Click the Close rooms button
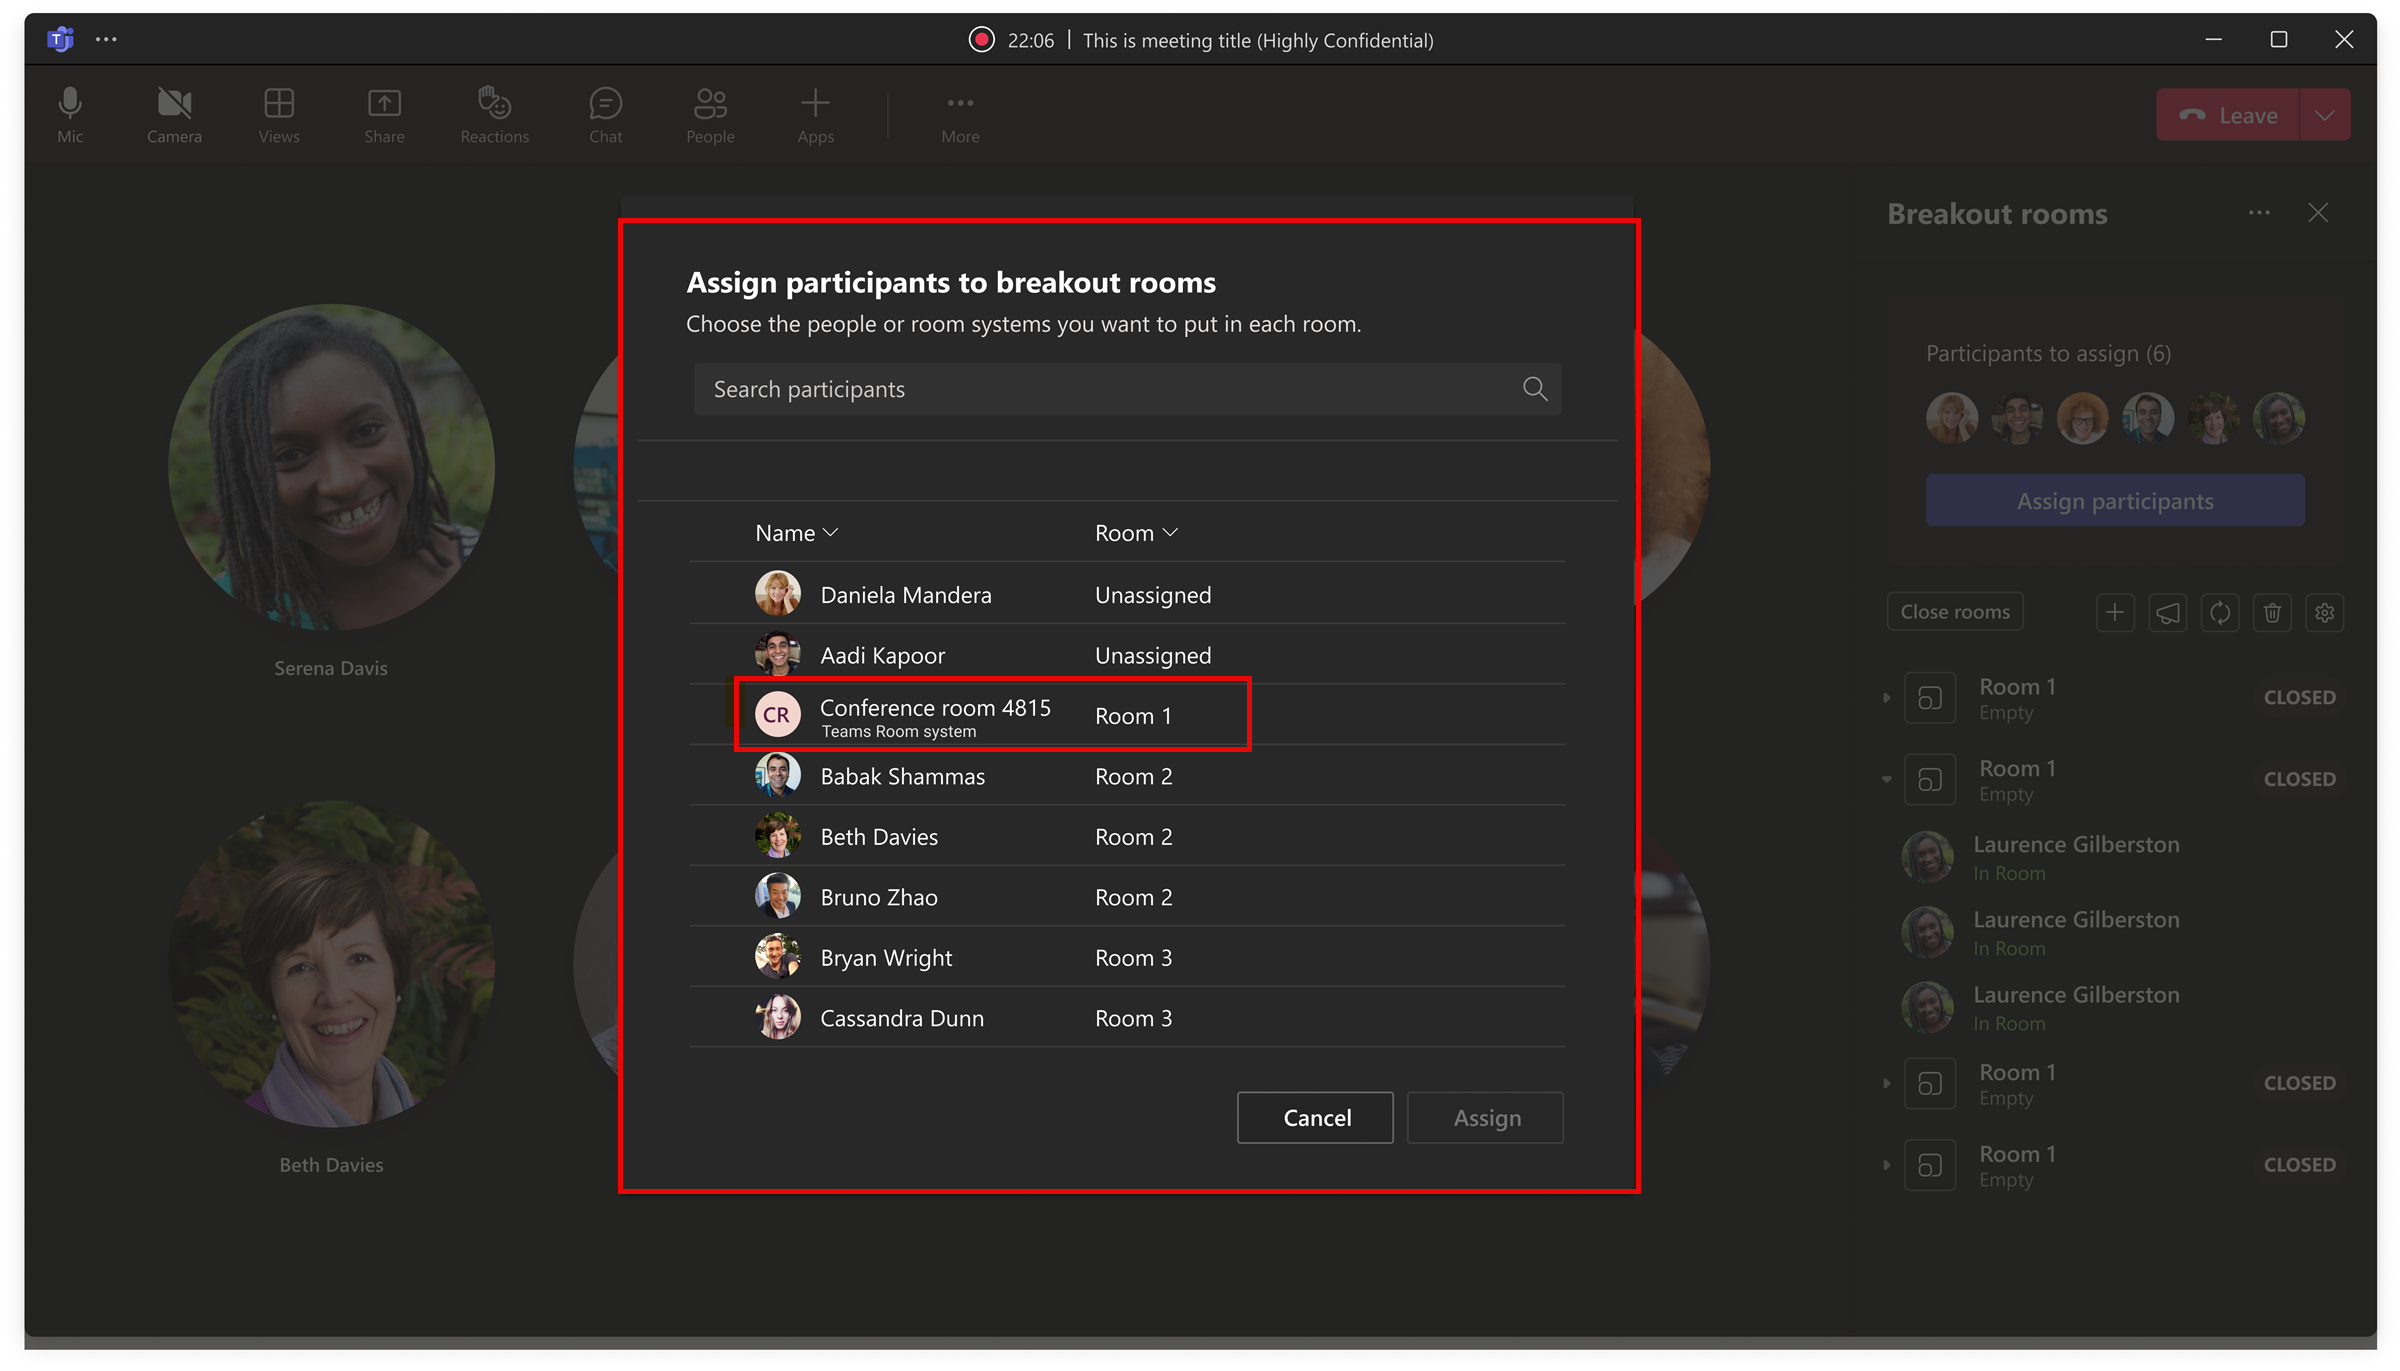Viewport: 2400px width, 1371px height. [x=1954, y=612]
